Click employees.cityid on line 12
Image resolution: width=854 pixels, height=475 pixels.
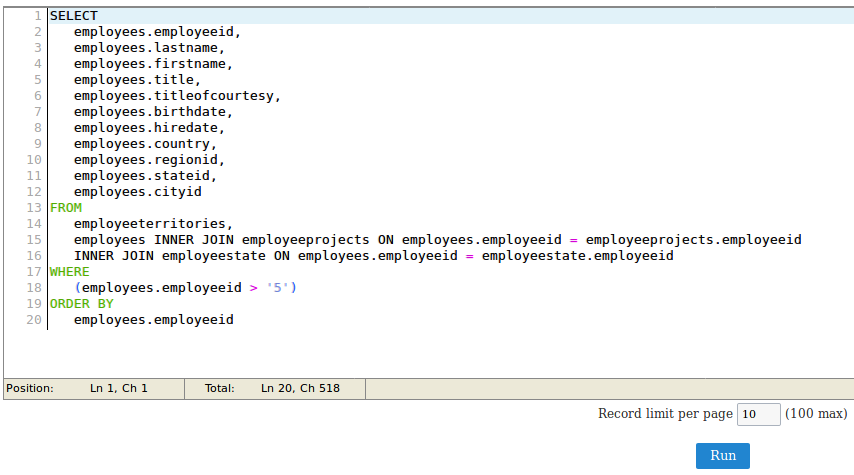pos(137,192)
